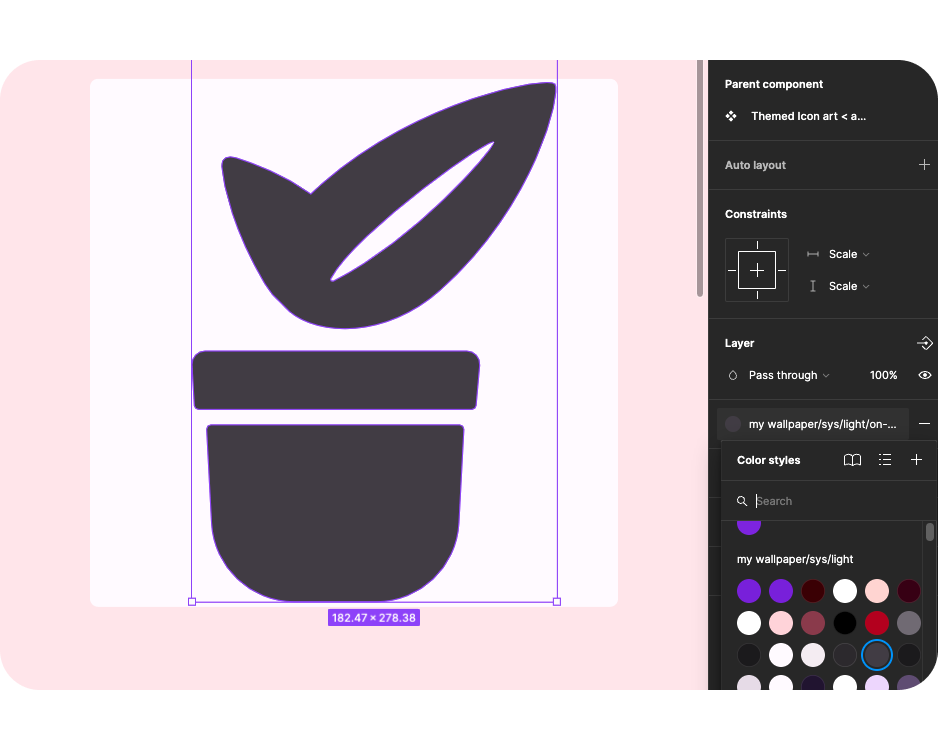Open the color style libraries book icon
The image size is (938, 750).
pyautogui.click(x=852, y=460)
